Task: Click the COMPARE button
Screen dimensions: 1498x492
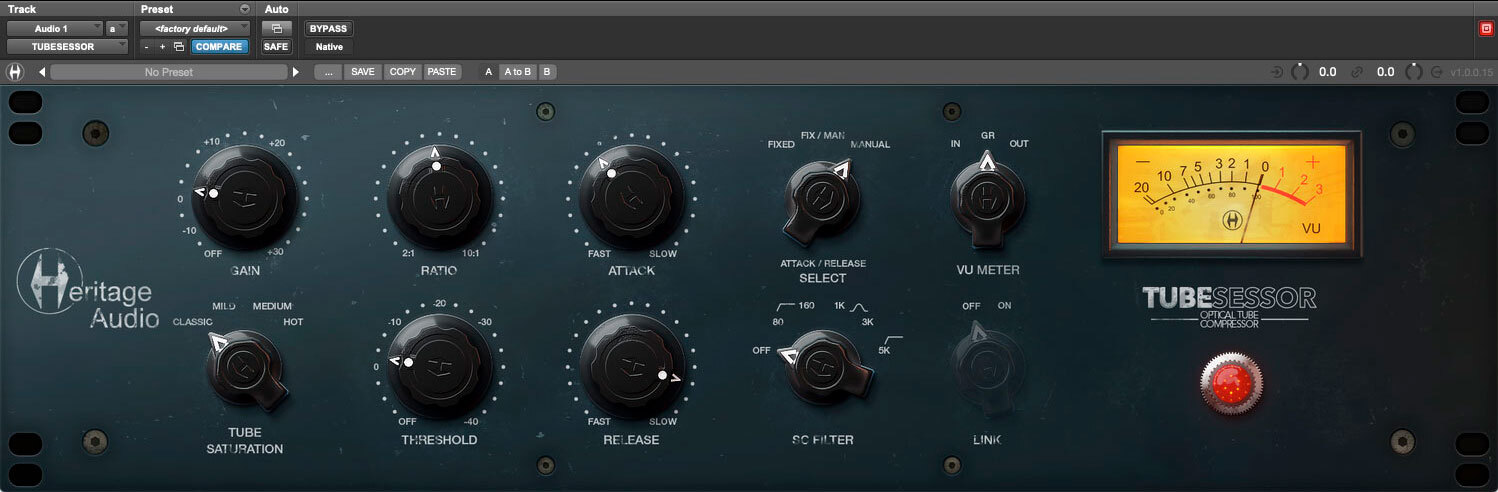Action: [219, 47]
